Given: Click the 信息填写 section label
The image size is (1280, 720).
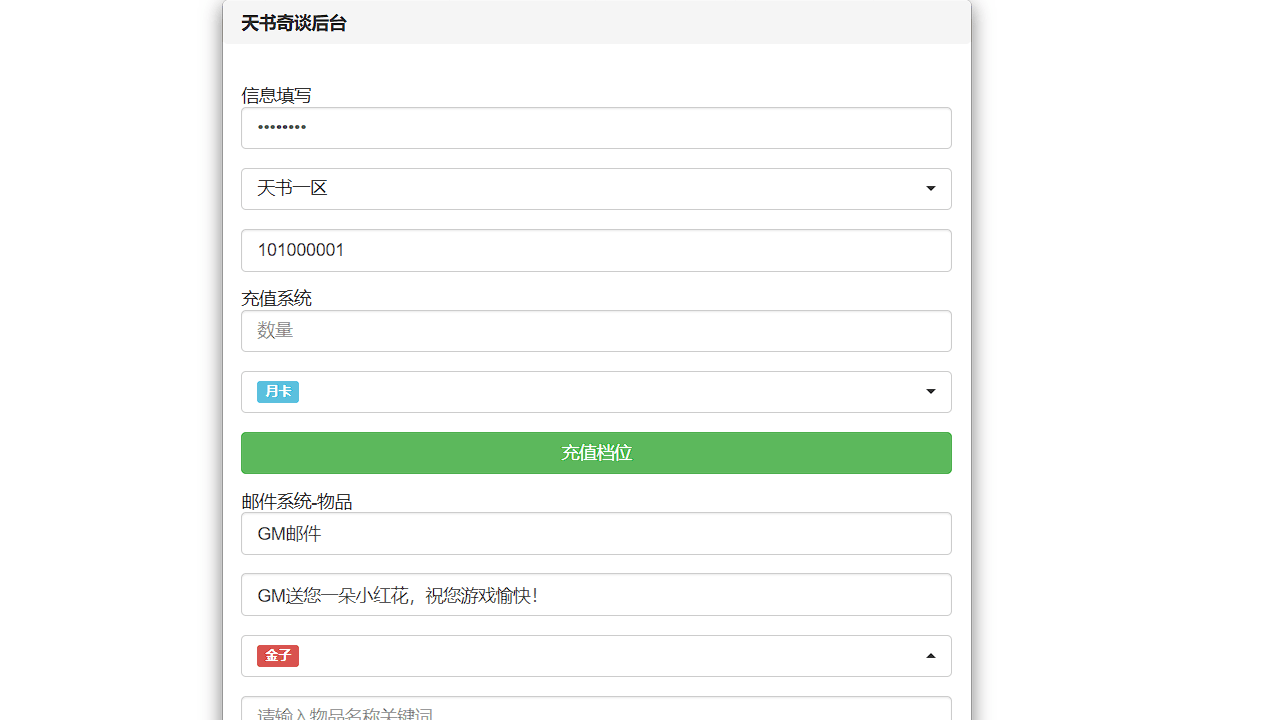Looking at the screenshot, I should click(276, 95).
